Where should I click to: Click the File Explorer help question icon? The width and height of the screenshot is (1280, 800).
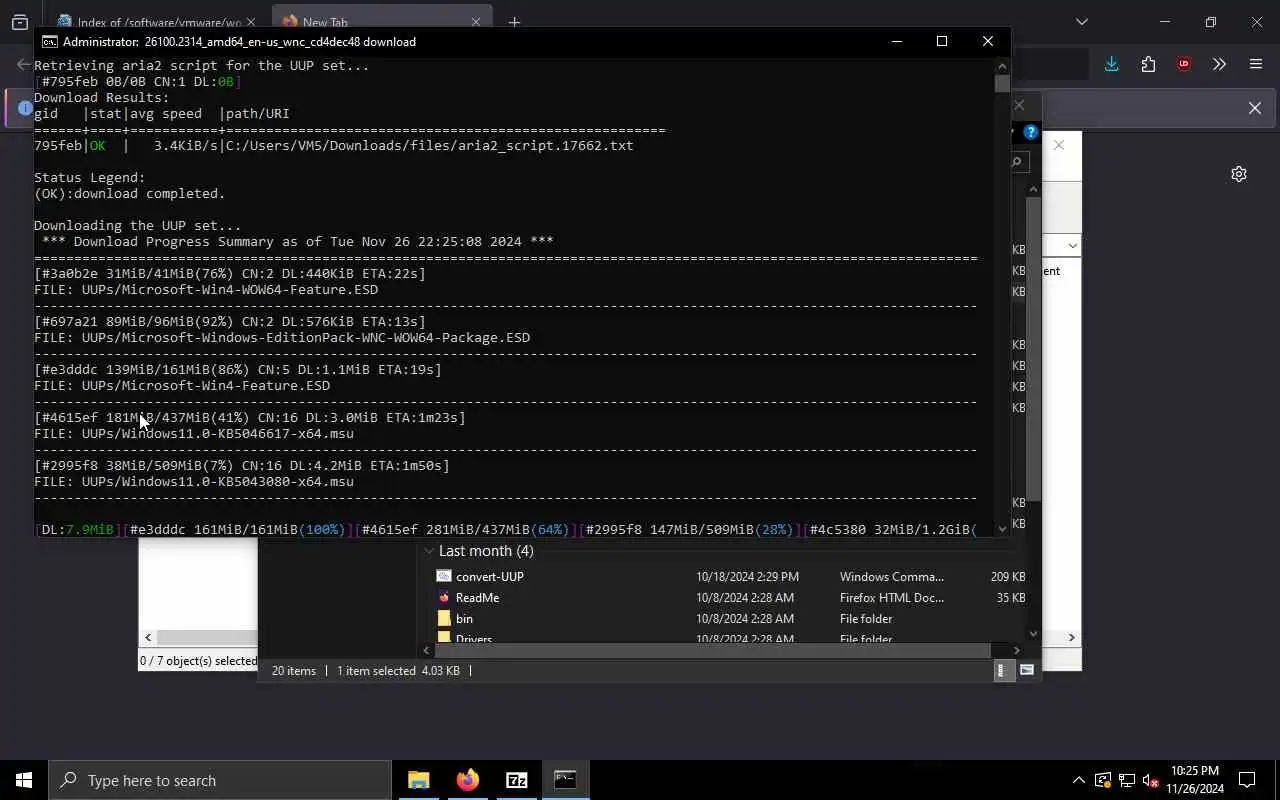(x=1031, y=132)
